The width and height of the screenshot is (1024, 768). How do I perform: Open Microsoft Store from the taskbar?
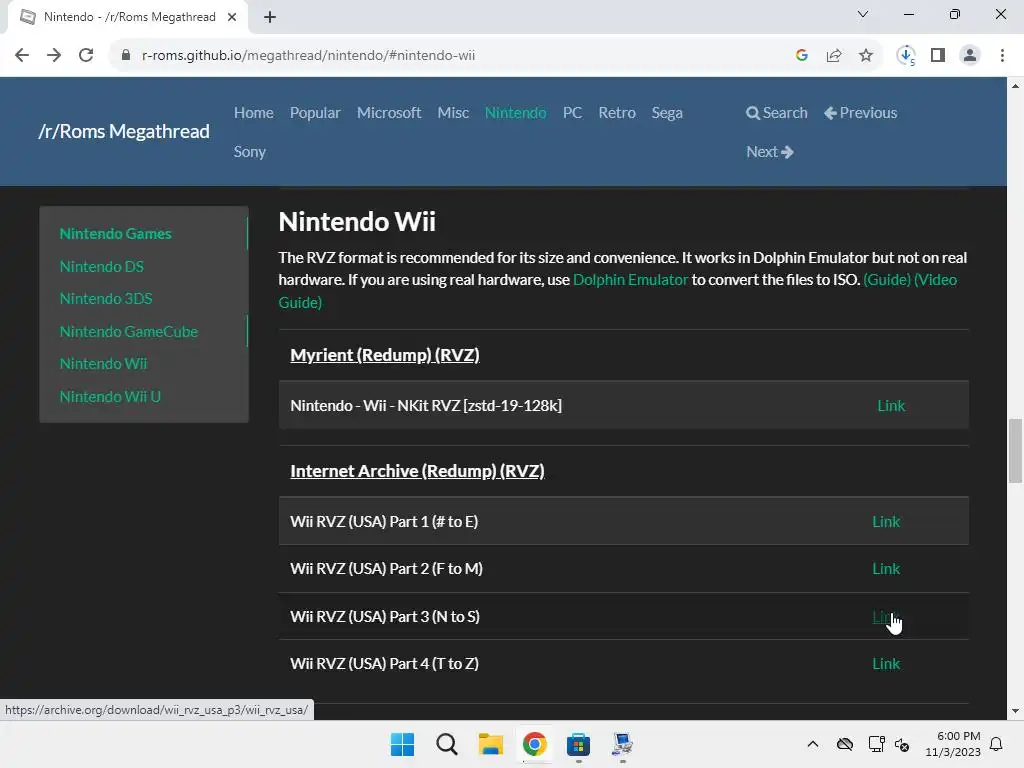(x=578, y=744)
